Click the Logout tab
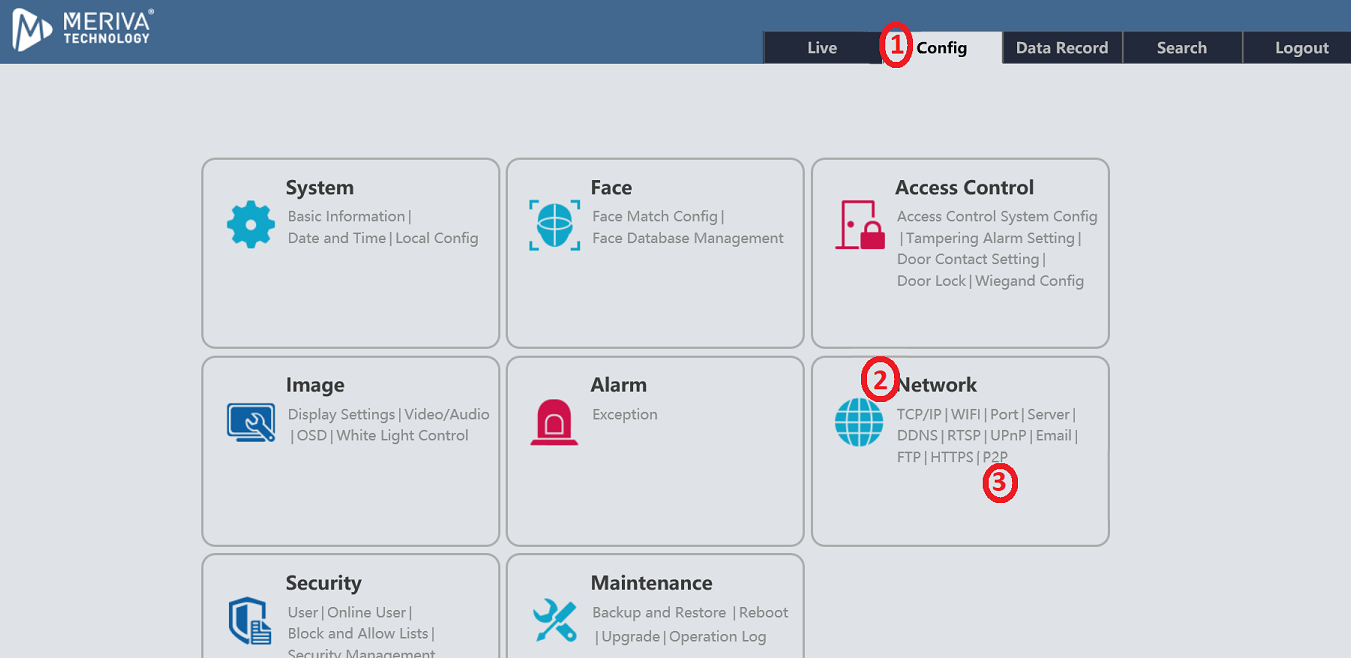 [x=1301, y=48]
